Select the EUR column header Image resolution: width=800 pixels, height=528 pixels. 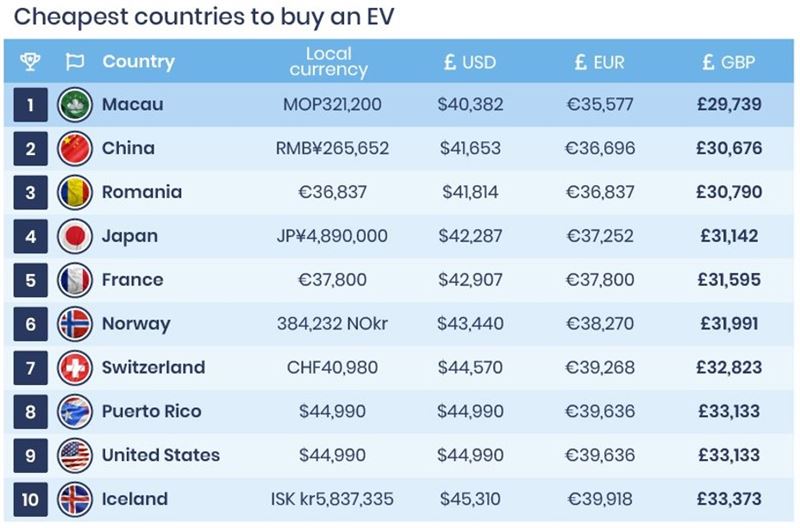click(x=599, y=62)
